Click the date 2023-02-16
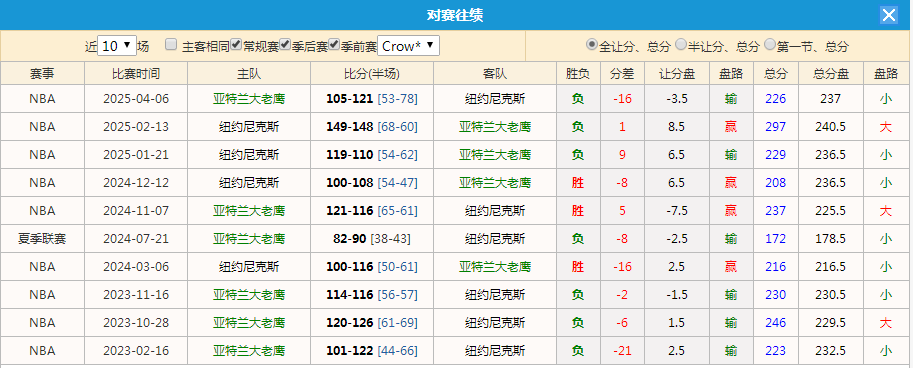The height and width of the screenshot is (368, 913). click(136, 351)
